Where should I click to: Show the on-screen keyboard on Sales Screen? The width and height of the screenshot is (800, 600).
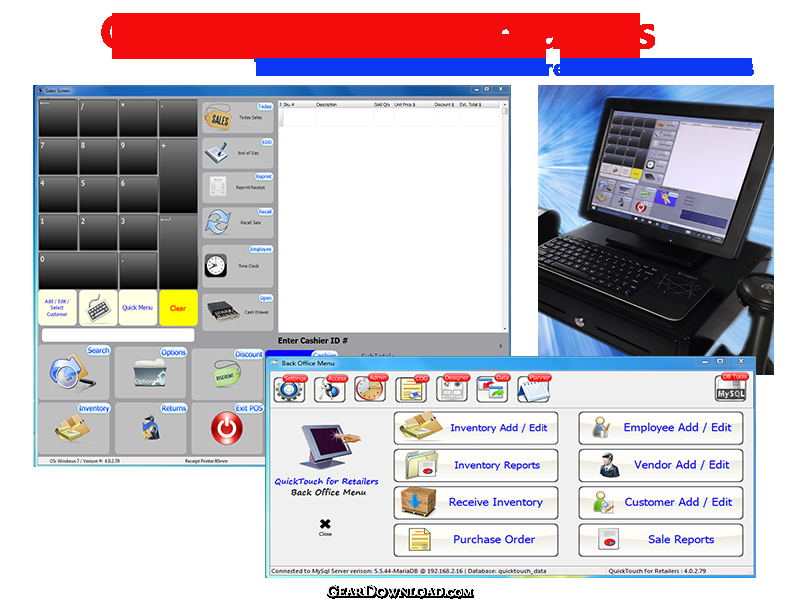(98, 308)
